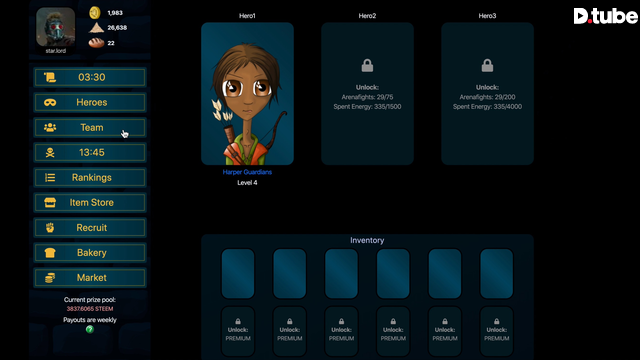This screenshot has height=360, width=640.
Task: Click the sixth locked PREMIUM inventory slot
Action: 497,331
